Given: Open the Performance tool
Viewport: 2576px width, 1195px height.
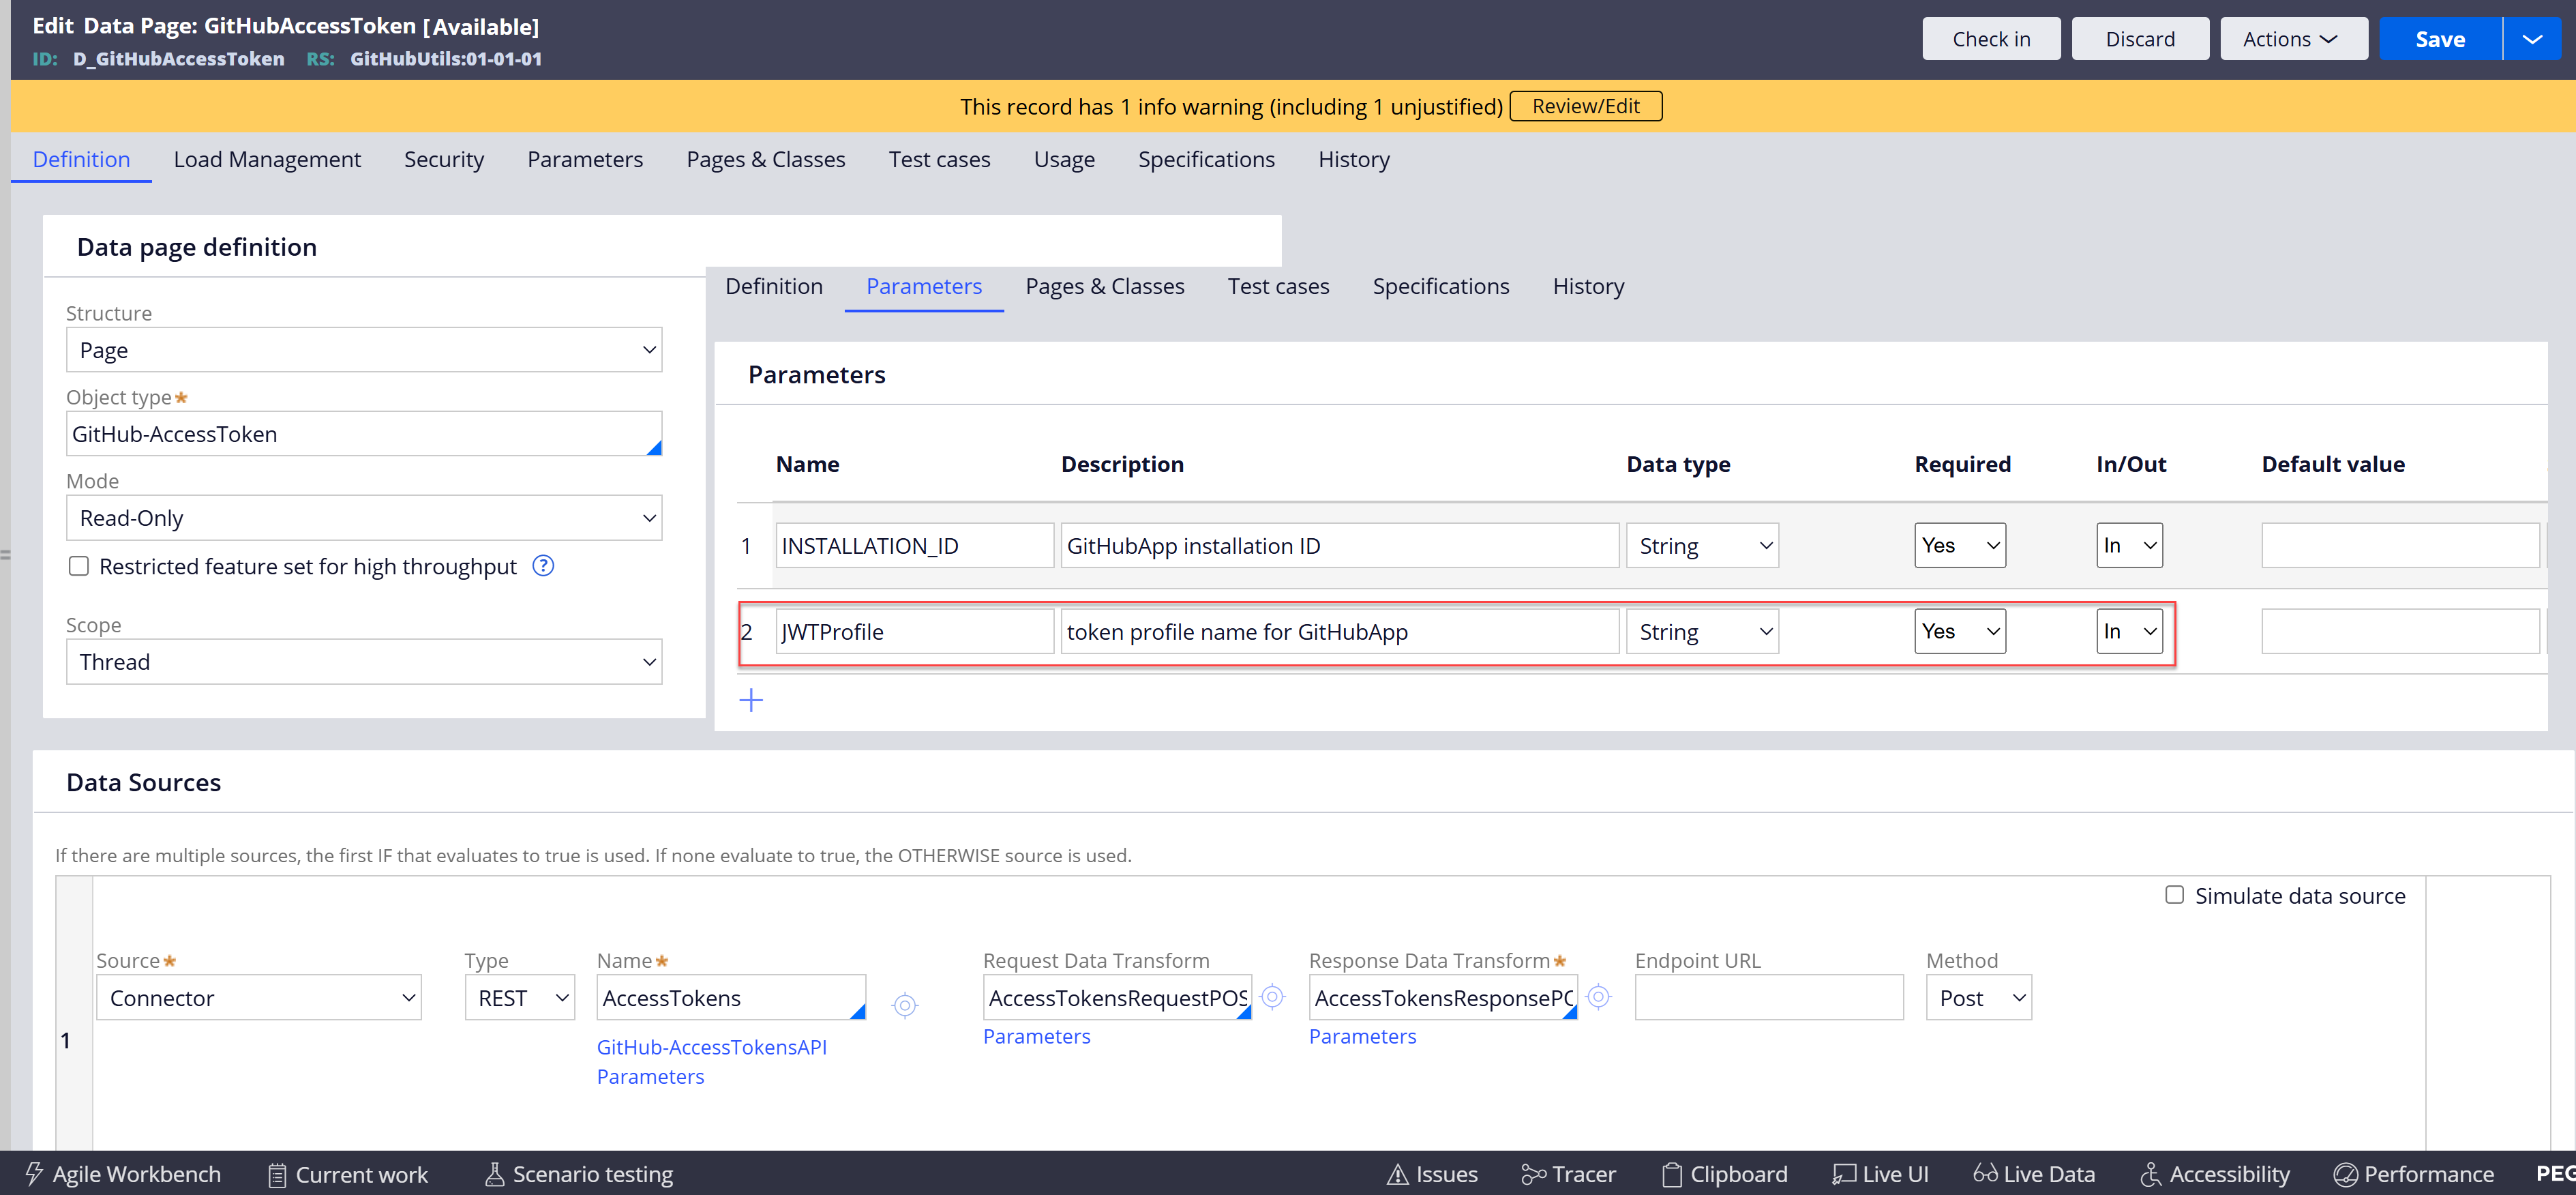Looking at the screenshot, I should [x=2414, y=1174].
